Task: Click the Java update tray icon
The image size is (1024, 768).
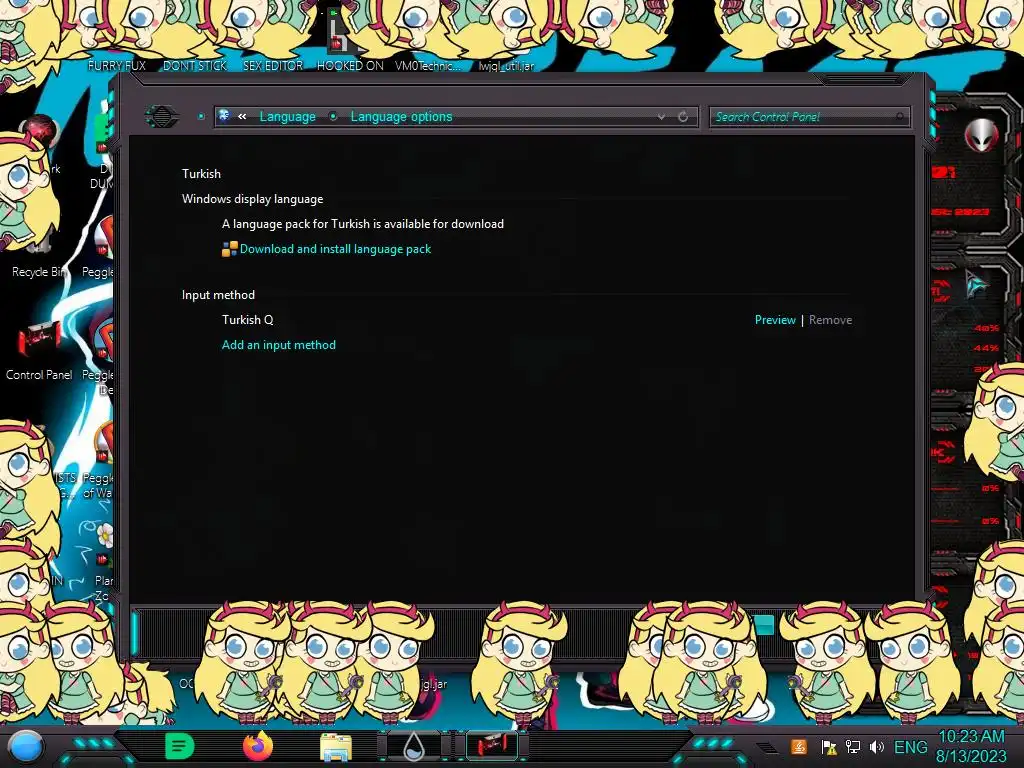Action: click(x=799, y=747)
